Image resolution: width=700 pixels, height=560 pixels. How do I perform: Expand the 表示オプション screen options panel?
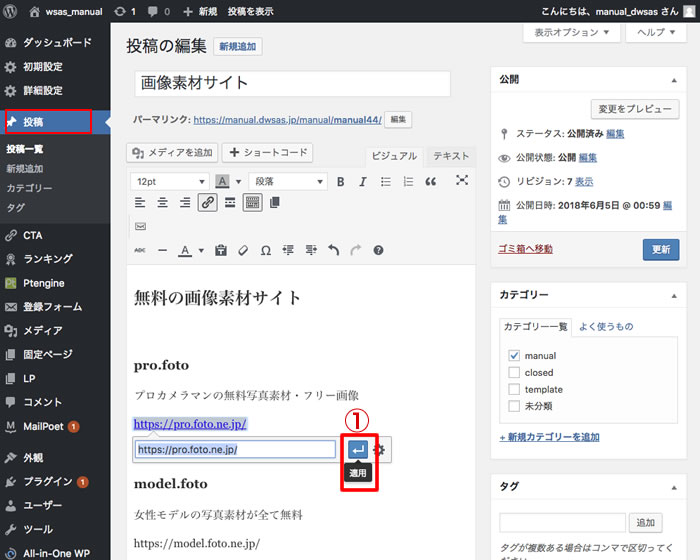(x=570, y=32)
